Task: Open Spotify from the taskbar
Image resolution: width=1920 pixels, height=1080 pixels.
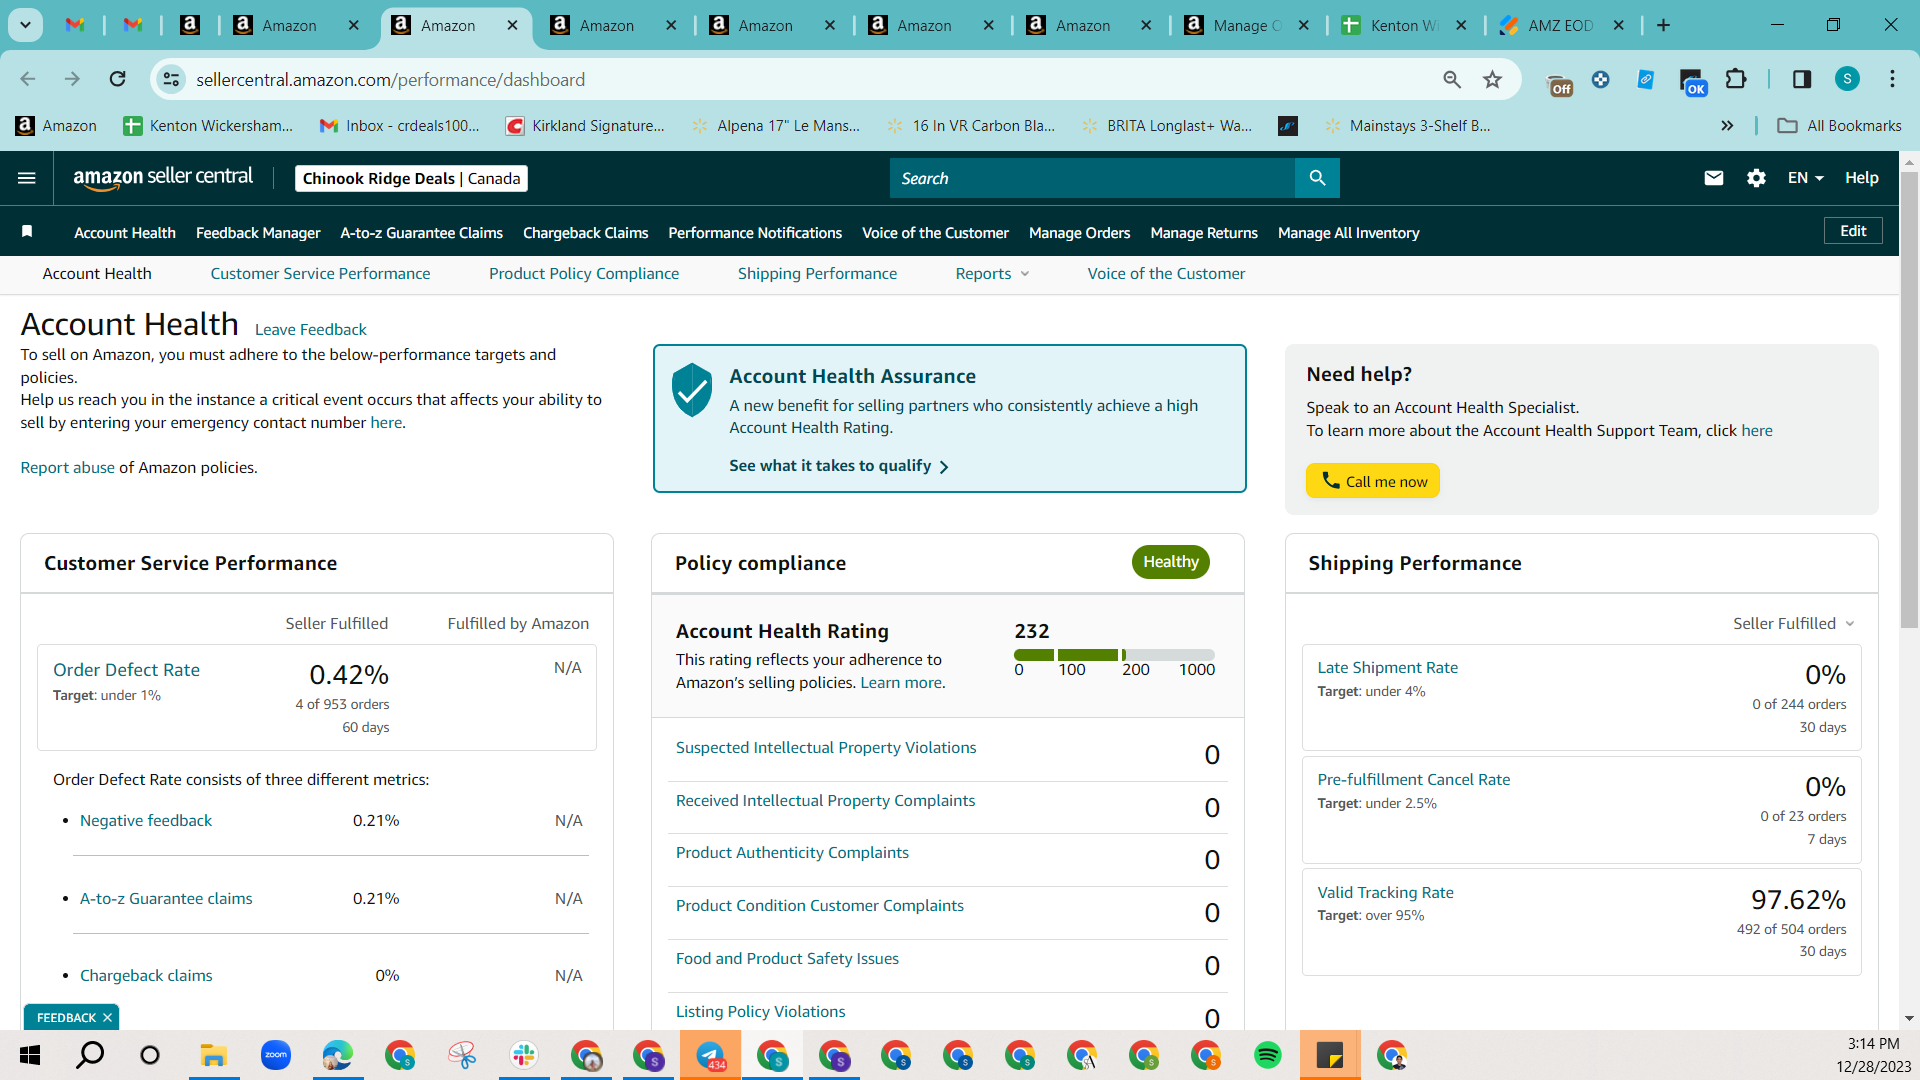Action: [x=1267, y=1055]
